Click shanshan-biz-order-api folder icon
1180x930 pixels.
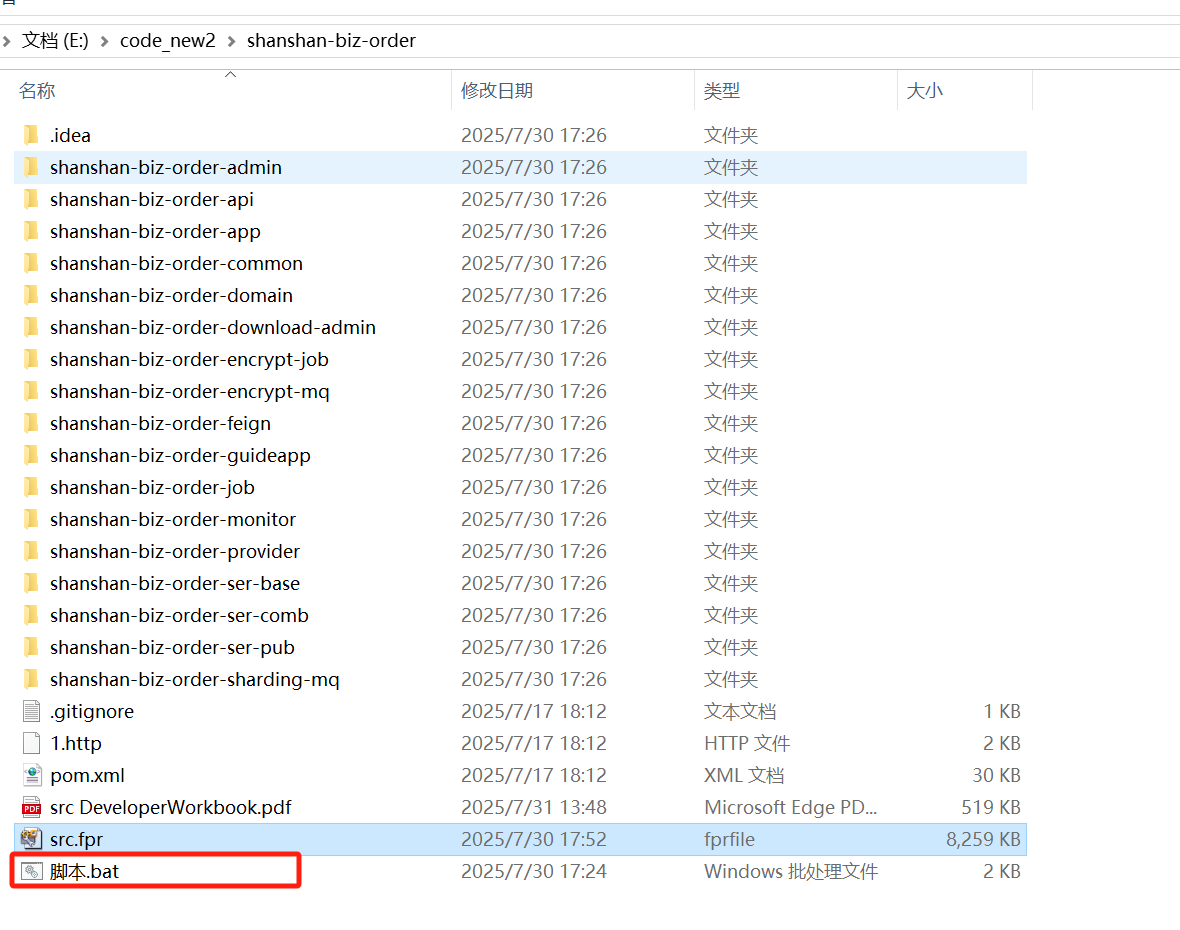31,199
